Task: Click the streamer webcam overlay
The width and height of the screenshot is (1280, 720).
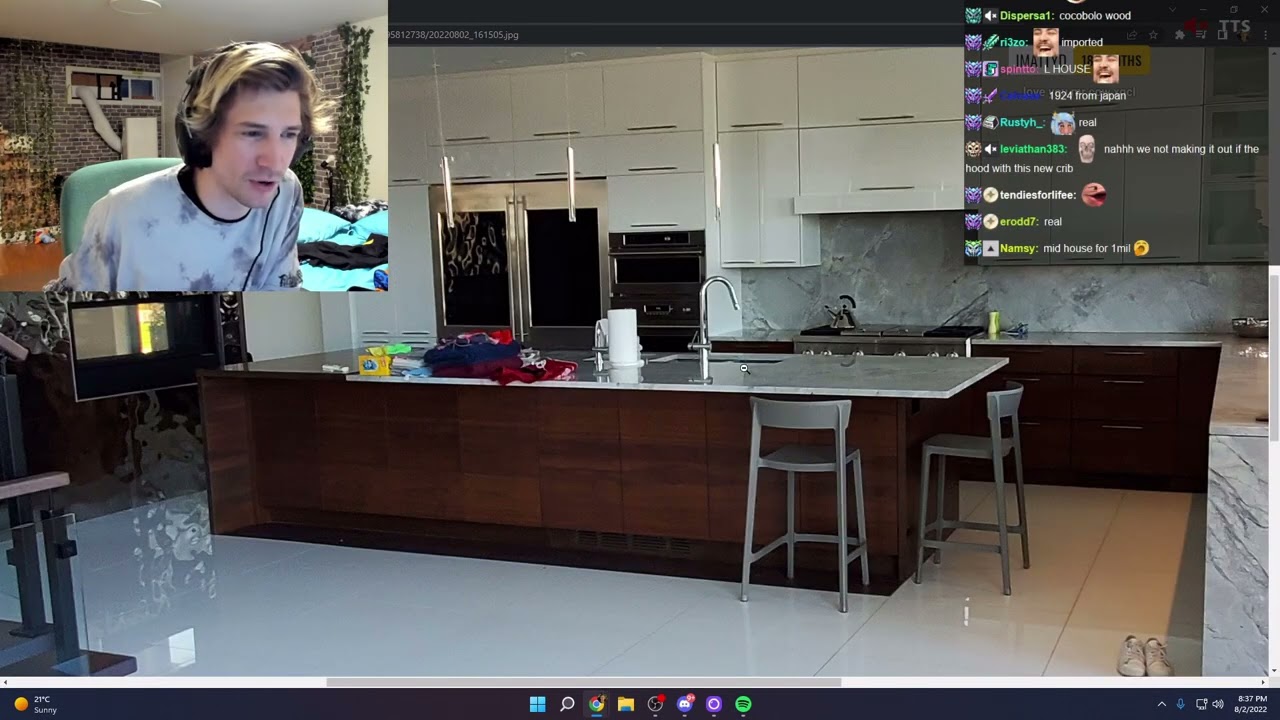Action: (194, 146)
